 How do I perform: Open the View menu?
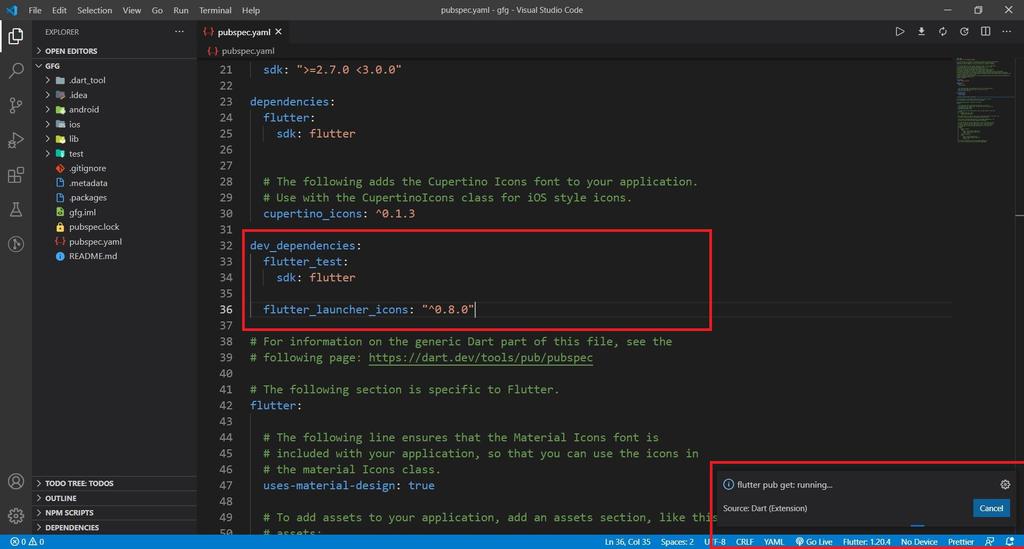[x=132, y=10]
